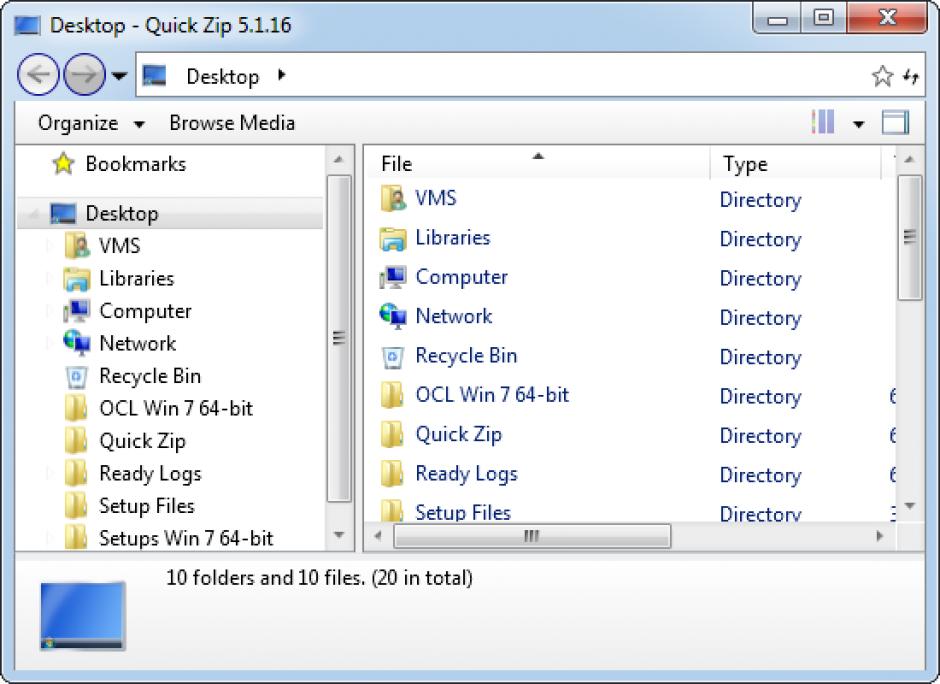The height and width of the screenshot is (684, 940).
Task: Click Quick Zip folder icon in file list
Action: pos(392,435)
